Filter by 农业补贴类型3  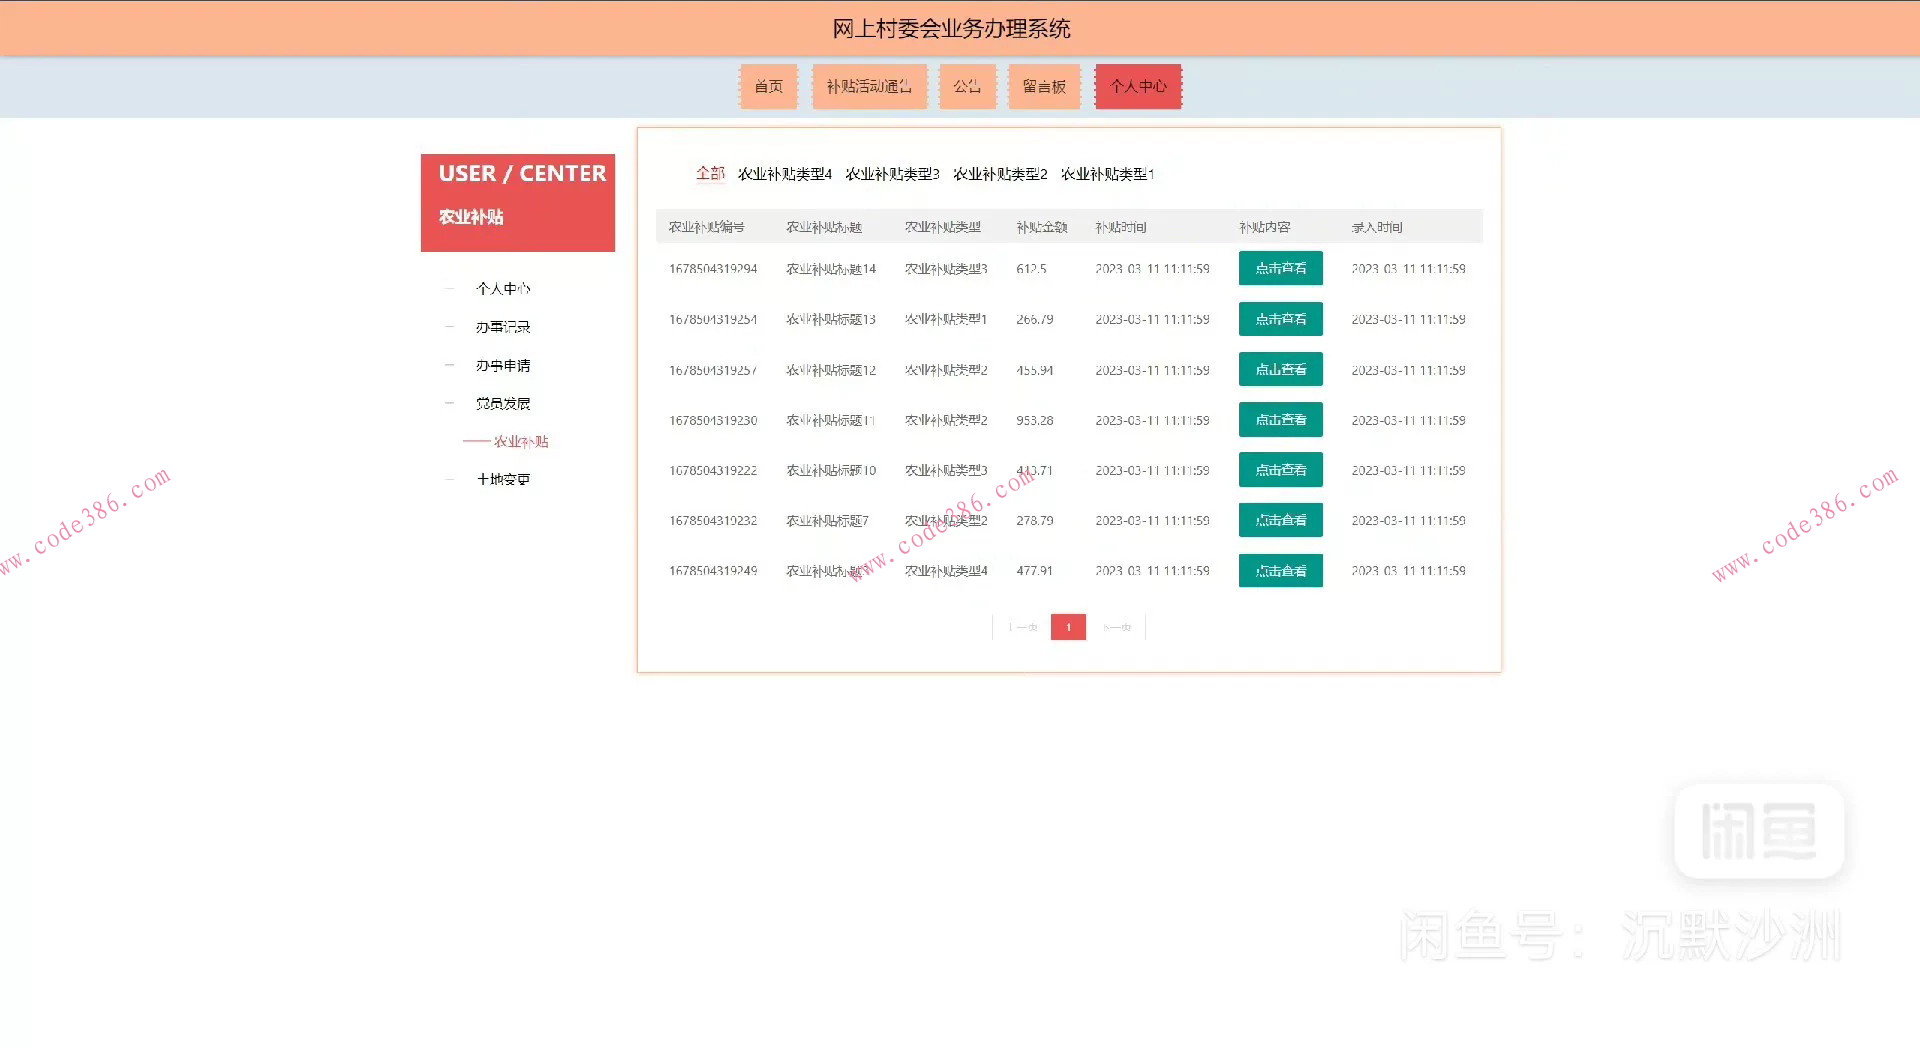pos(892,174)
